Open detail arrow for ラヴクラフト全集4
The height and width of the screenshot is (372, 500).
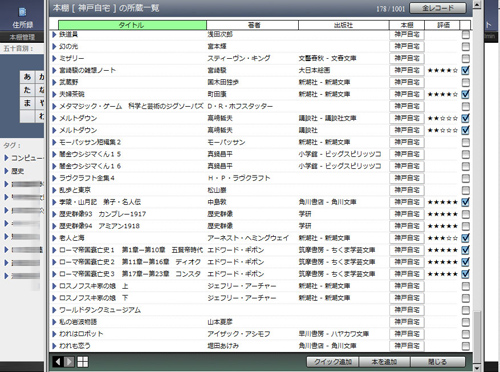[54, 178]
